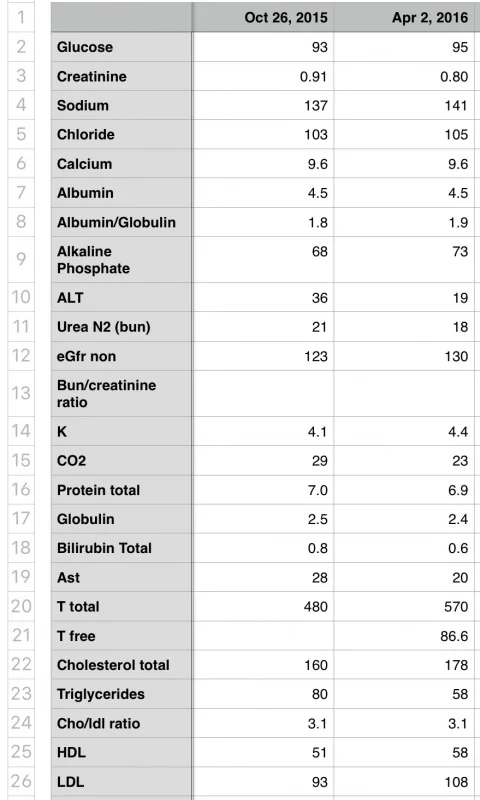Click the Cholesterol total label cell

click(x=121, y=665)
